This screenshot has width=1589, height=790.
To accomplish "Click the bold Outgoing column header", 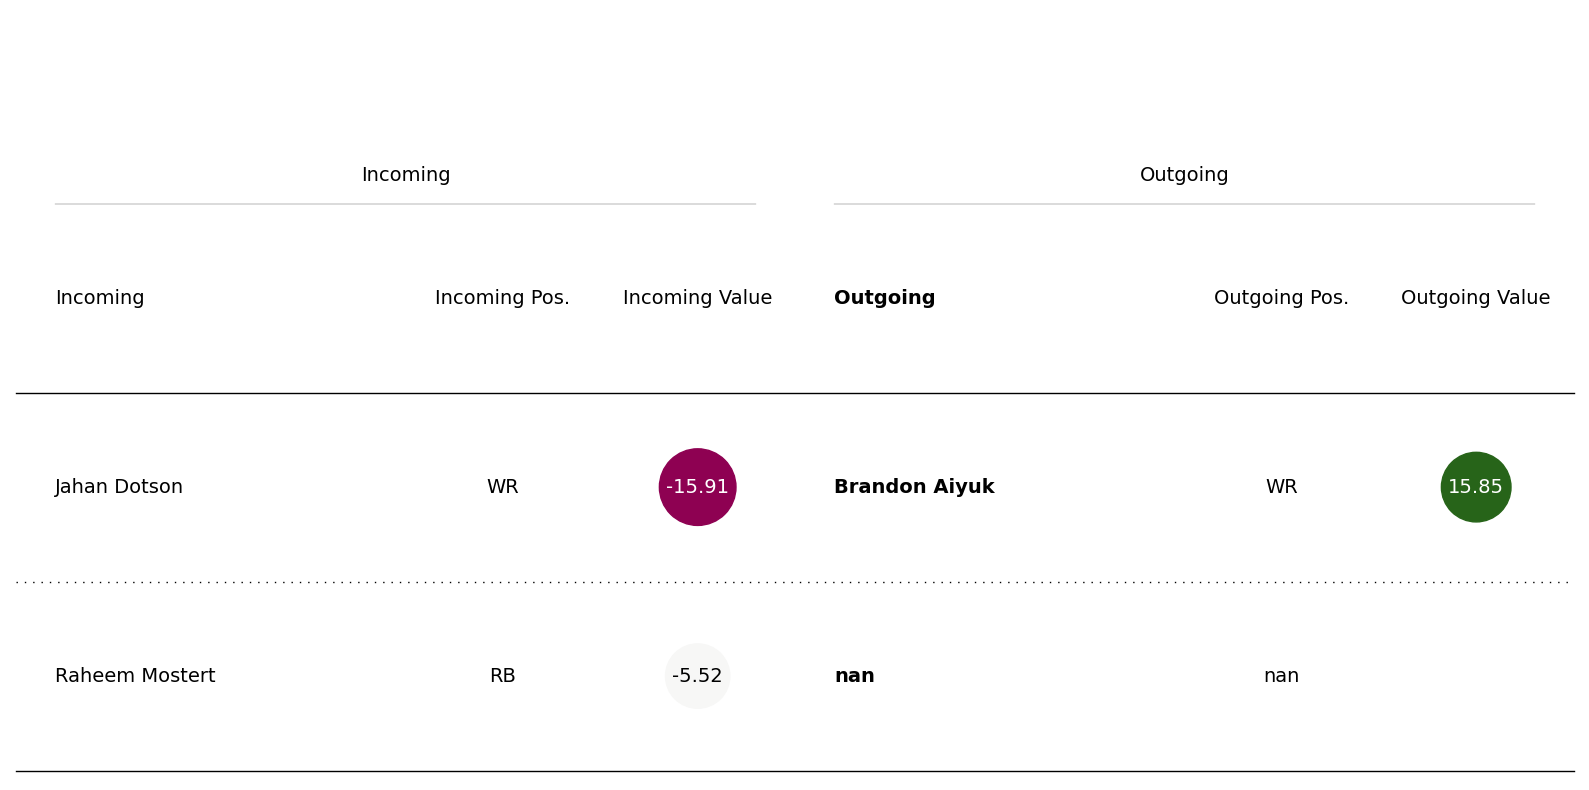I will pos(884,298).
